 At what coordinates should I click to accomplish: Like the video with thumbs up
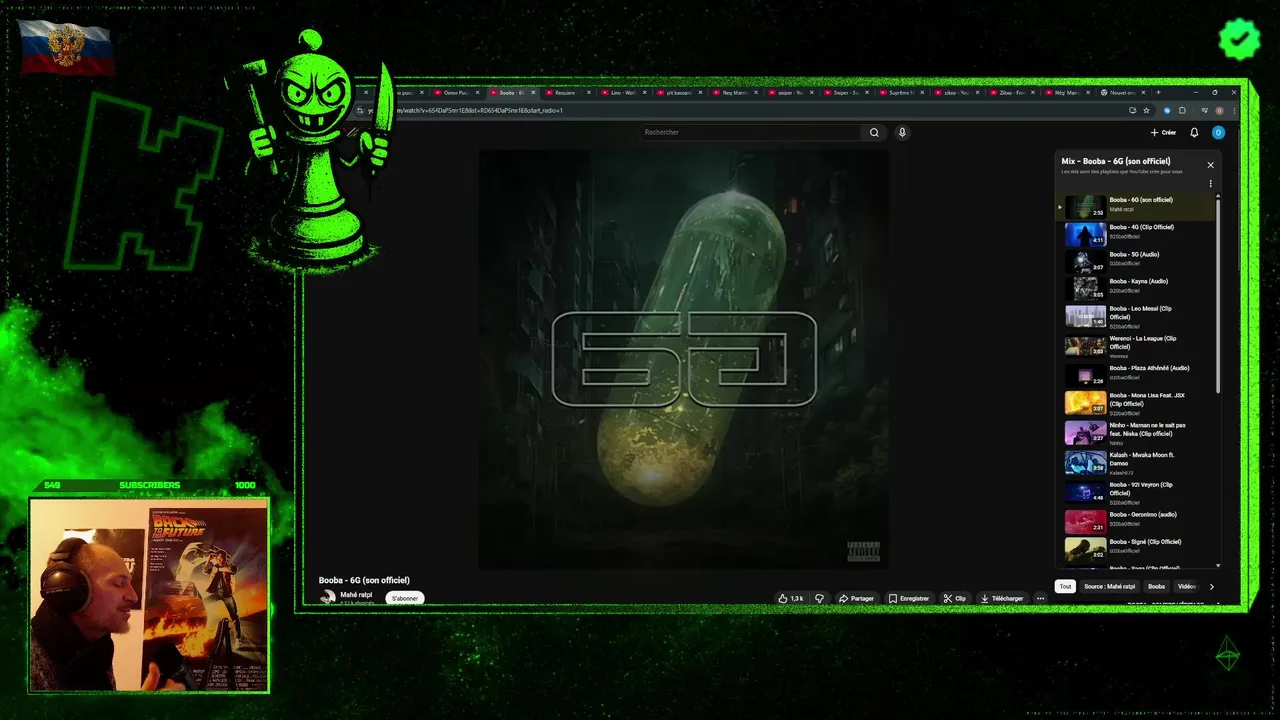point(791,598)
